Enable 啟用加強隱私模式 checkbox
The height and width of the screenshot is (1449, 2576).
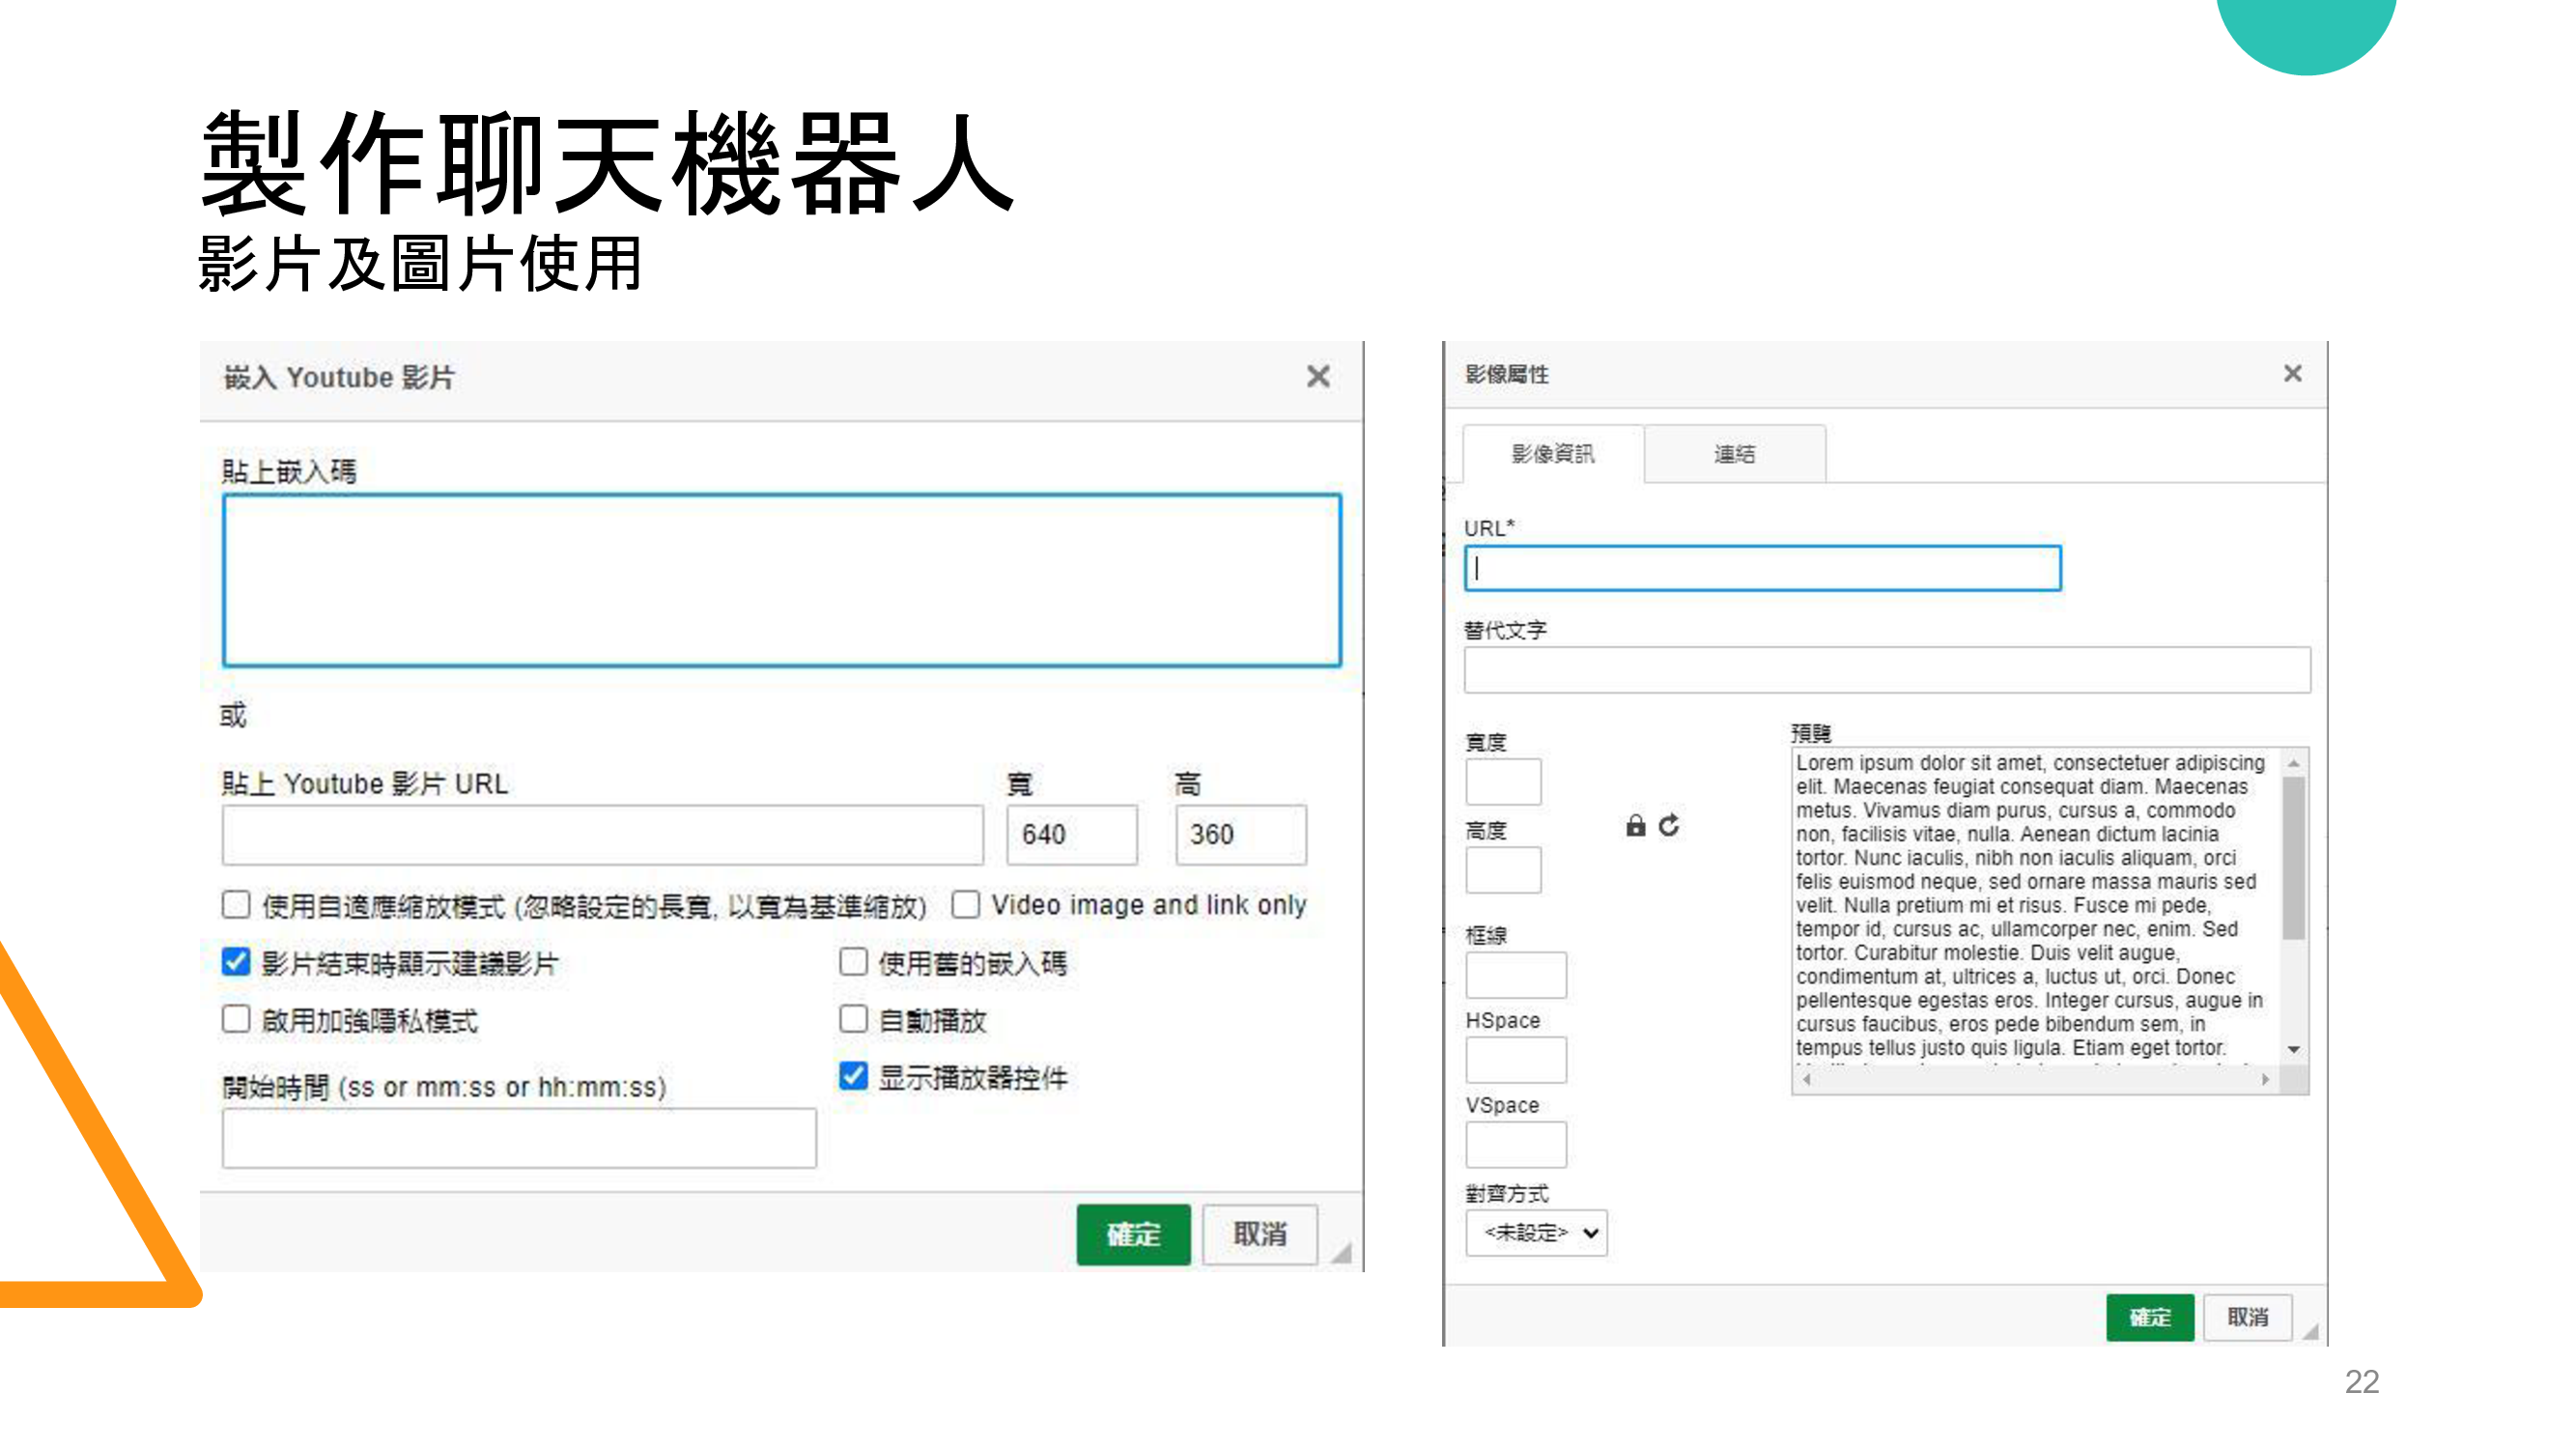coord(236,1020)
